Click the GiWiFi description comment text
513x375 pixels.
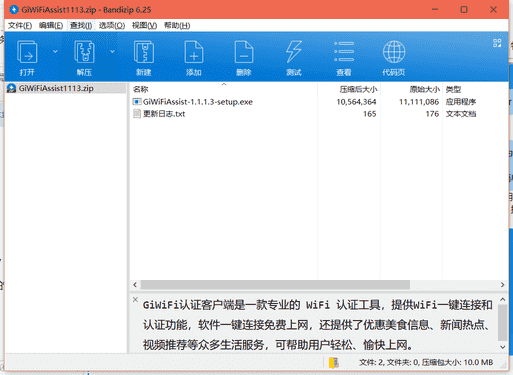pos(317,325)
